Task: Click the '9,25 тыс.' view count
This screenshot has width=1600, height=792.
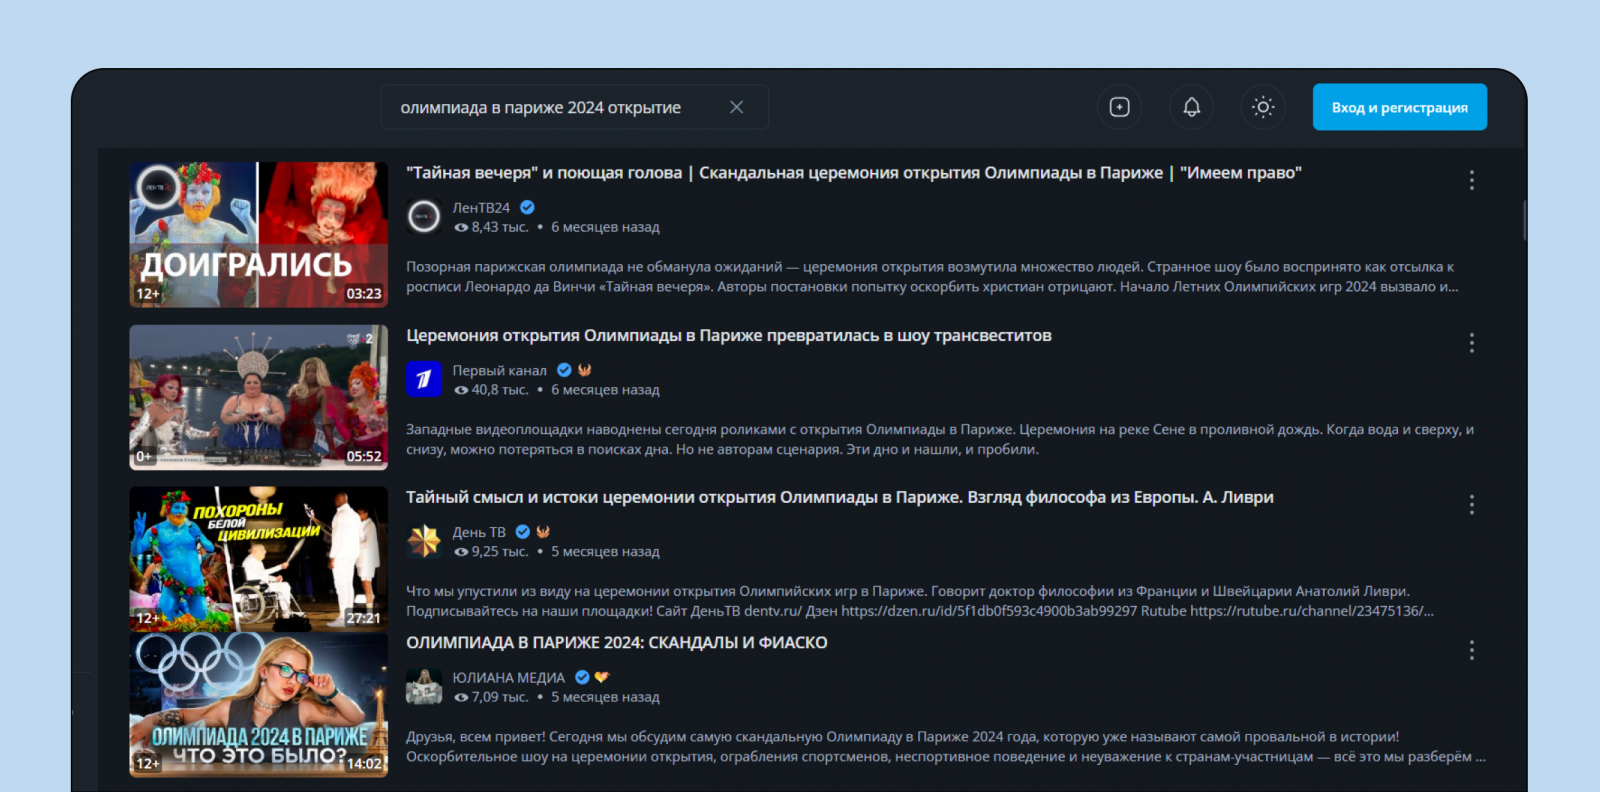Action: tap(491, 552)
